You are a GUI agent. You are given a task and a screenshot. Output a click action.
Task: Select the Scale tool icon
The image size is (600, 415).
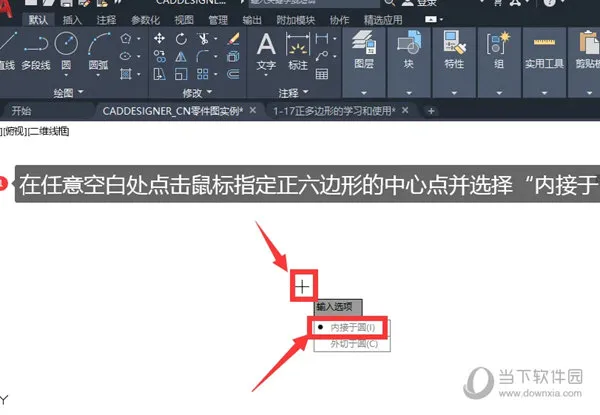tap(181, 74)
